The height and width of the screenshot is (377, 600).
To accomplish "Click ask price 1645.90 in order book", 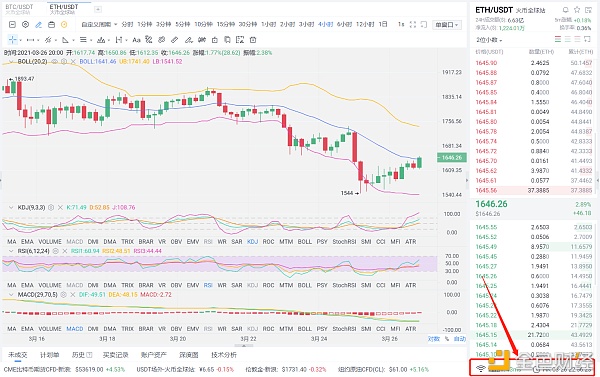I will pyautogui.click(x=486, y=63).
